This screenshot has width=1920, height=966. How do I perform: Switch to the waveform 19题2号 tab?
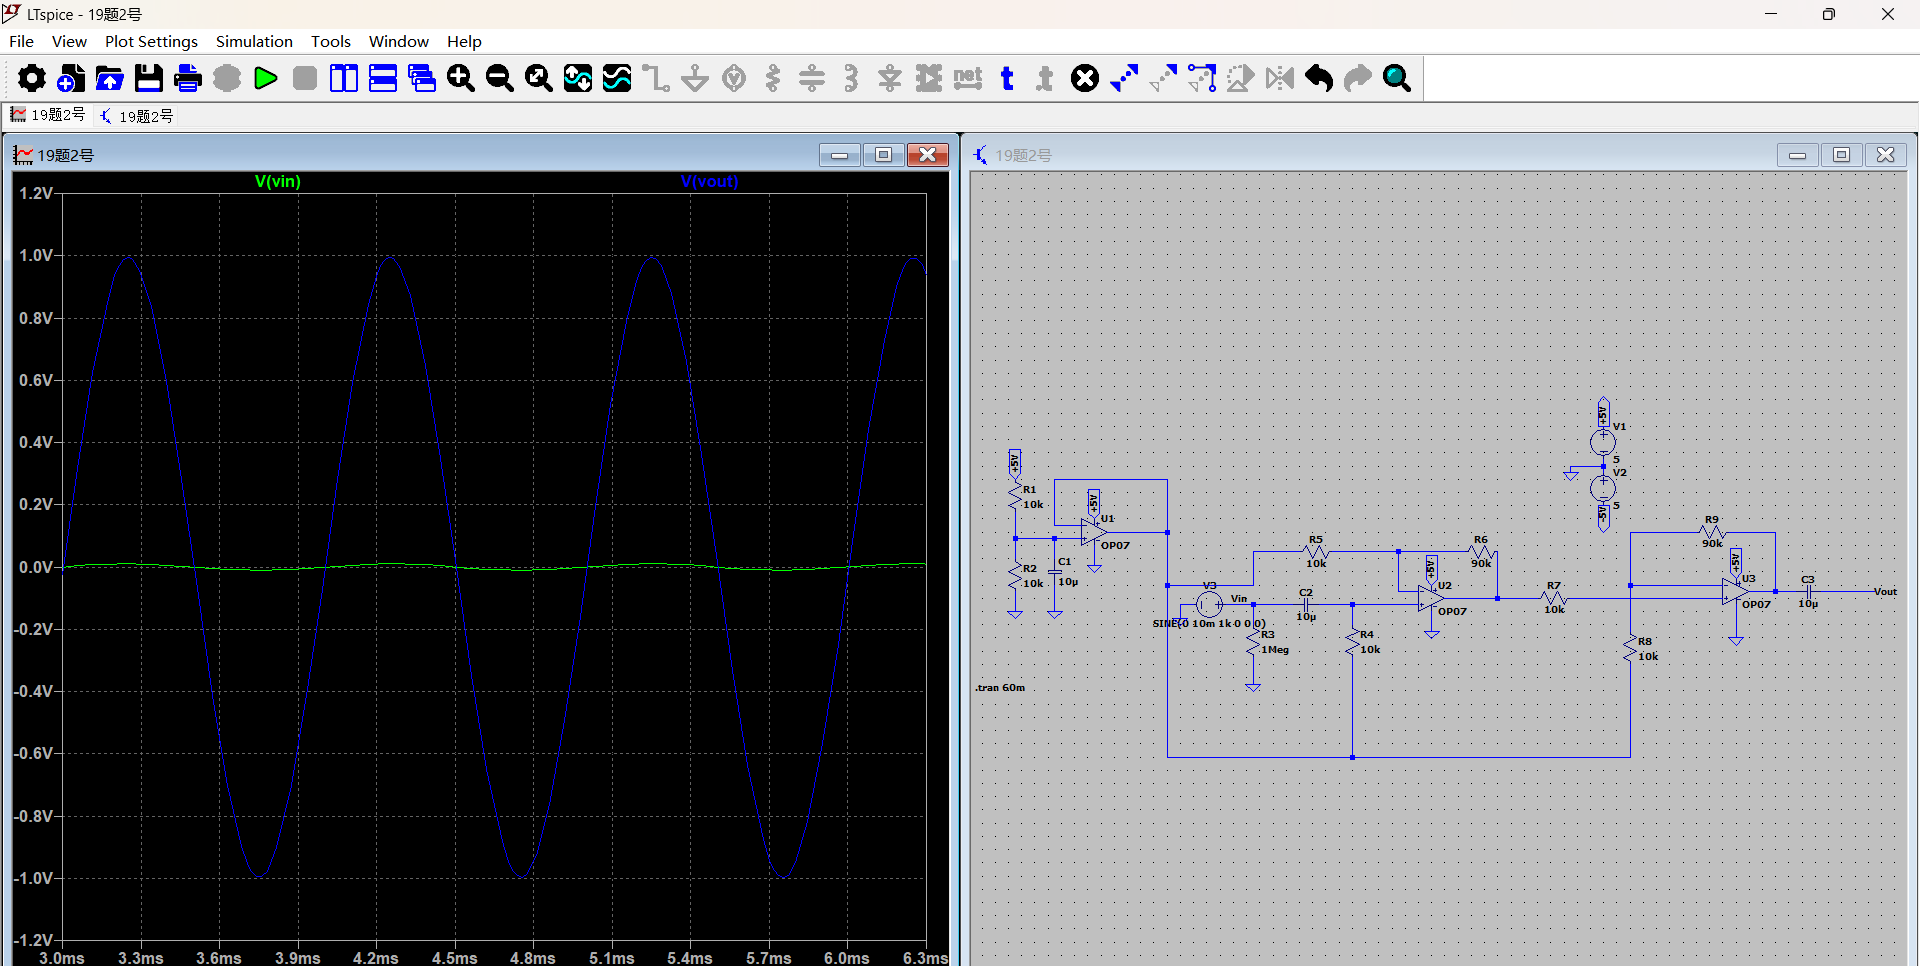pyautogui.click(x=48, y=115)
